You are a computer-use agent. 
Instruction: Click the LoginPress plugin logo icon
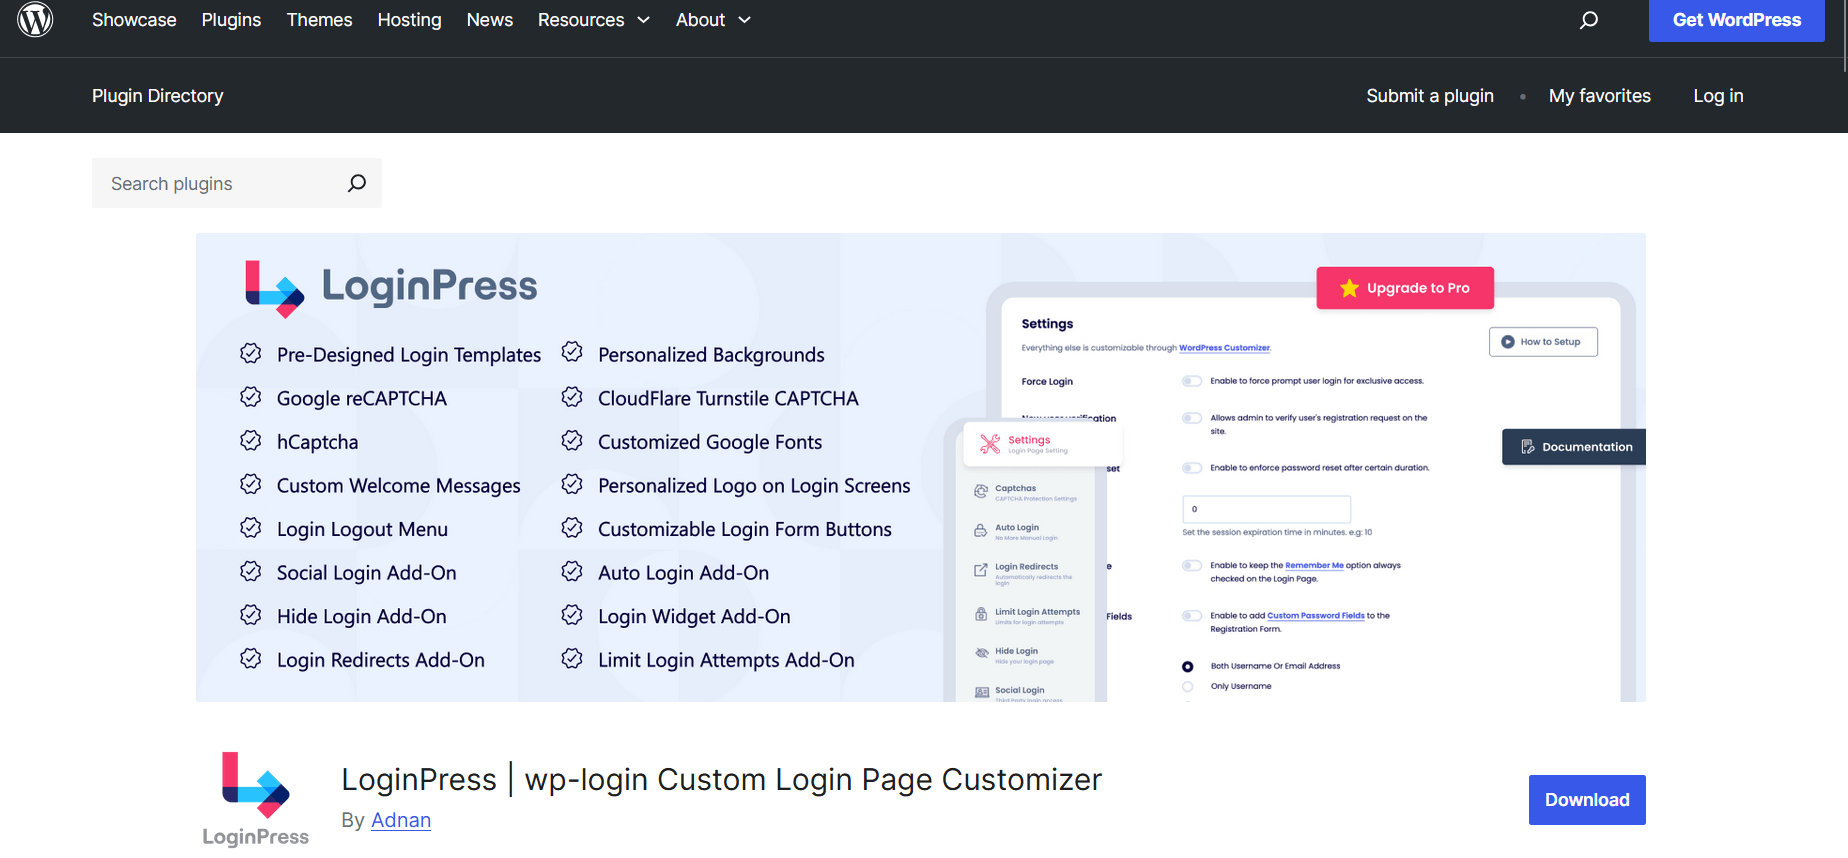(x=256, y=799)
